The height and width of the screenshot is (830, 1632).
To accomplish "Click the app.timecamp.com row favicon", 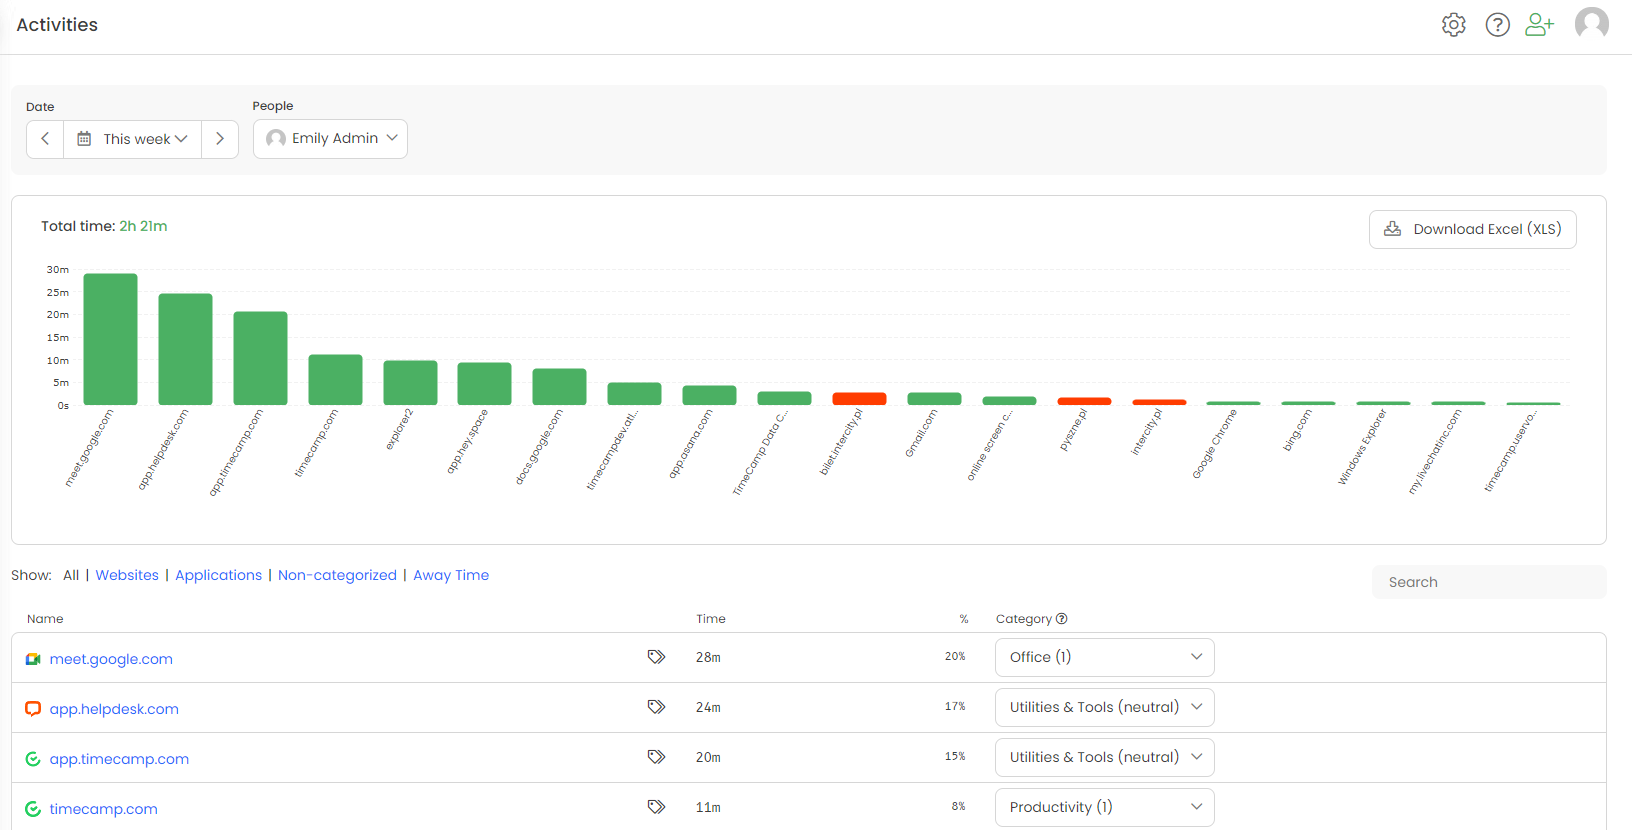I will pos(33,759).
